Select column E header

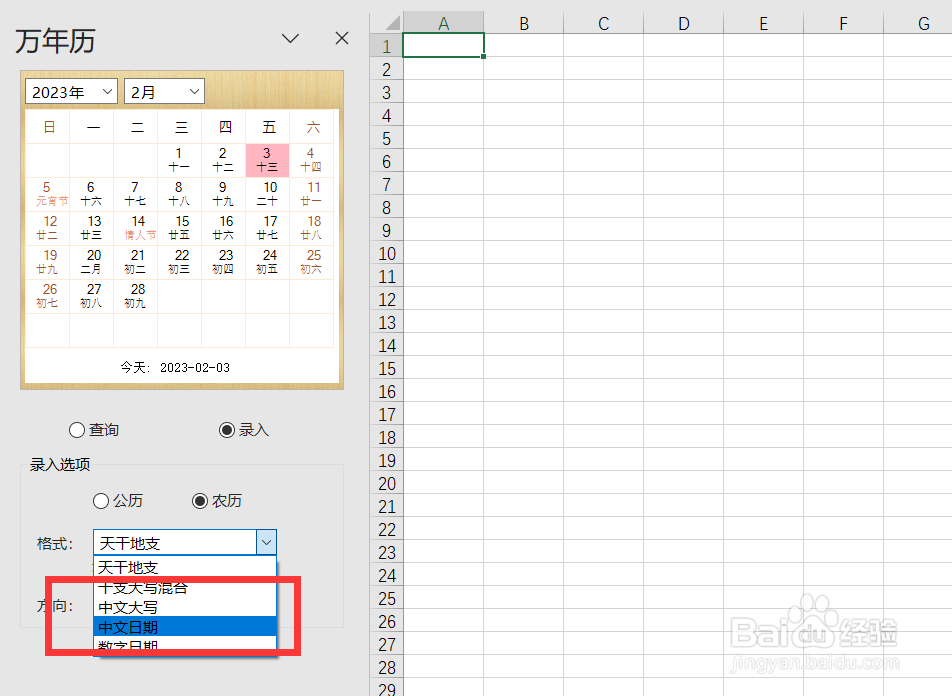coord(764,23)
